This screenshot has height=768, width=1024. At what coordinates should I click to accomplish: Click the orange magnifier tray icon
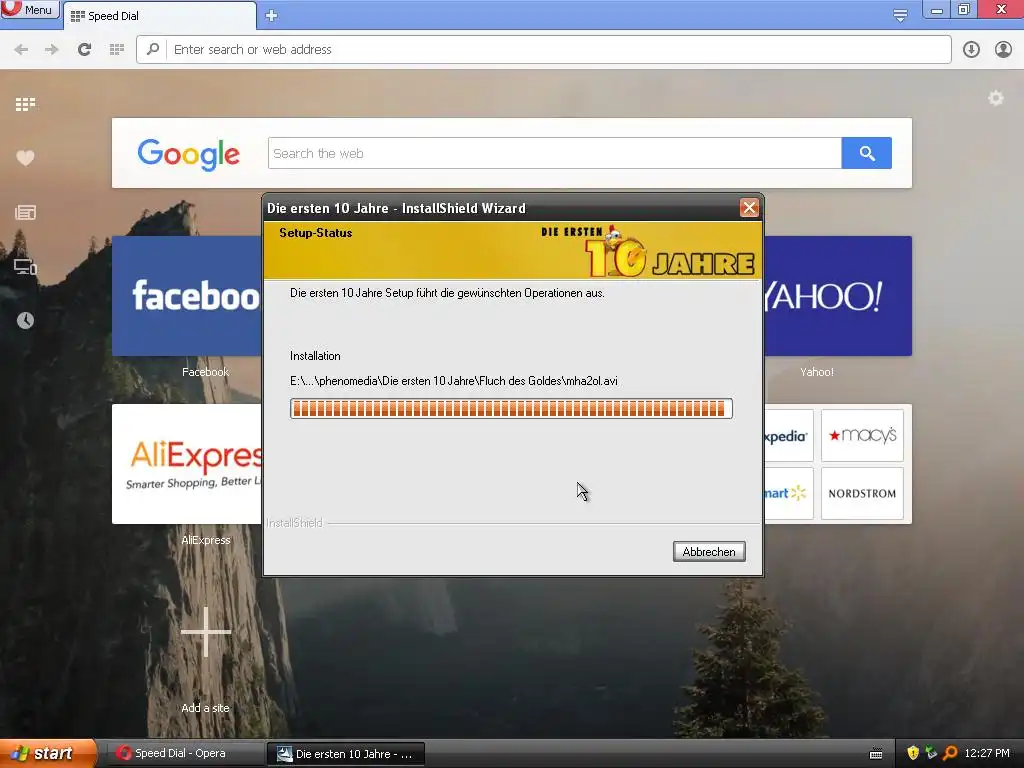click(x=950, y=754)
